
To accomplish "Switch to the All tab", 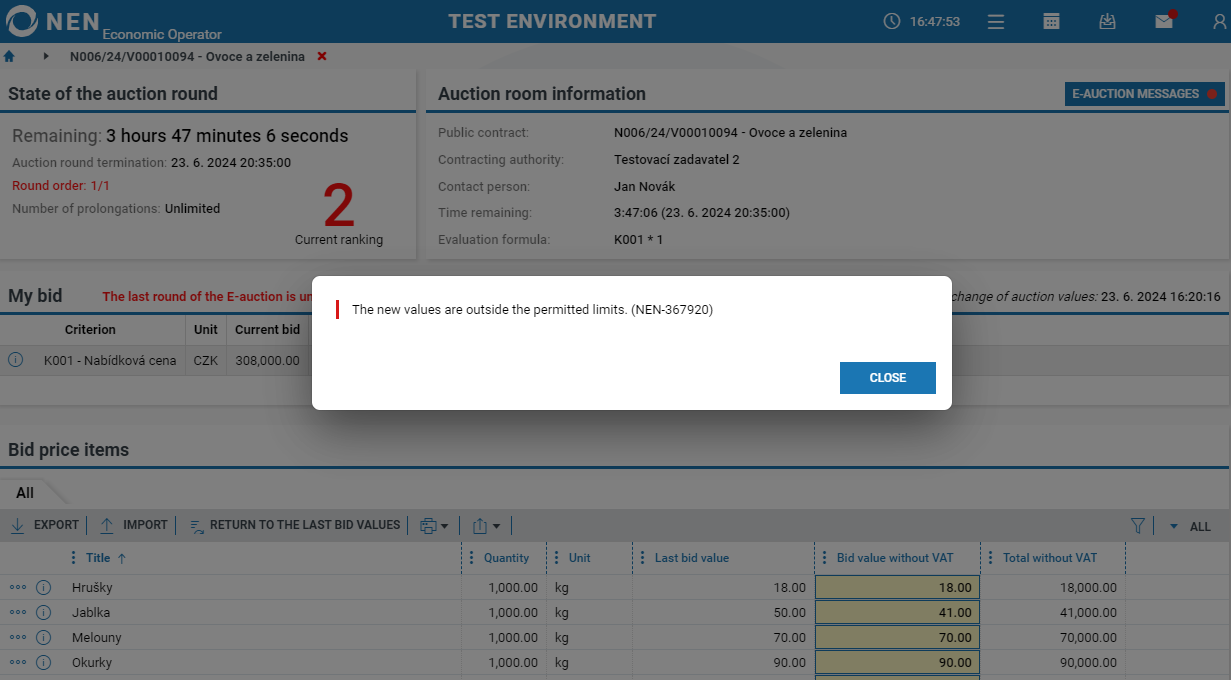I will (25, 493).
